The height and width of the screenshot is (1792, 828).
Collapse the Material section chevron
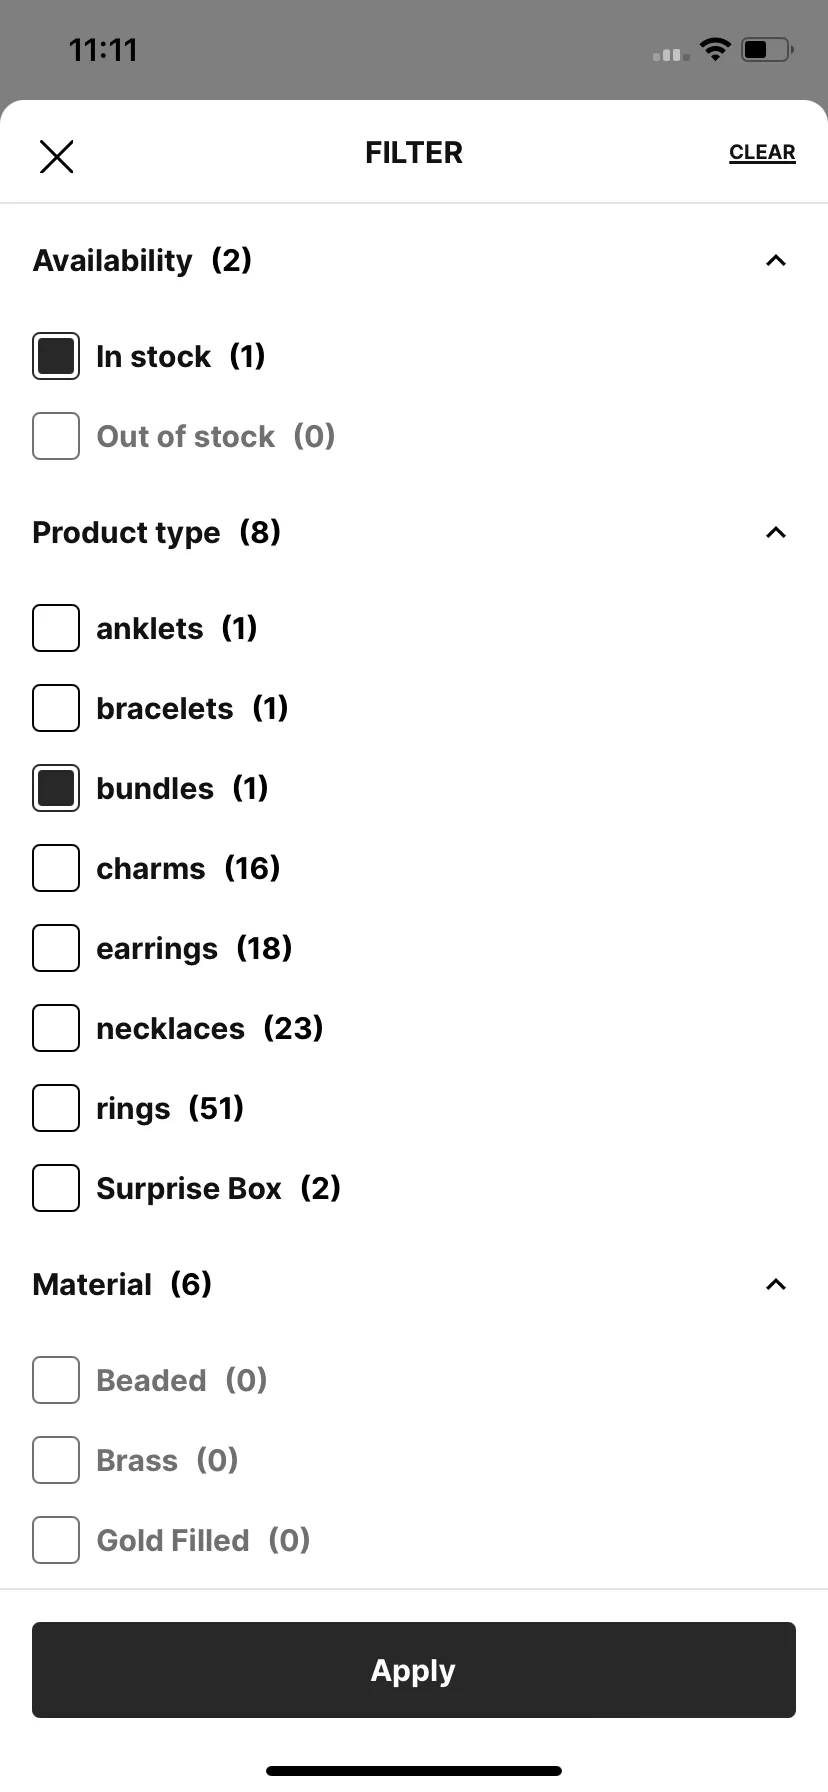pyautogui.click(x=776, y=1285)
